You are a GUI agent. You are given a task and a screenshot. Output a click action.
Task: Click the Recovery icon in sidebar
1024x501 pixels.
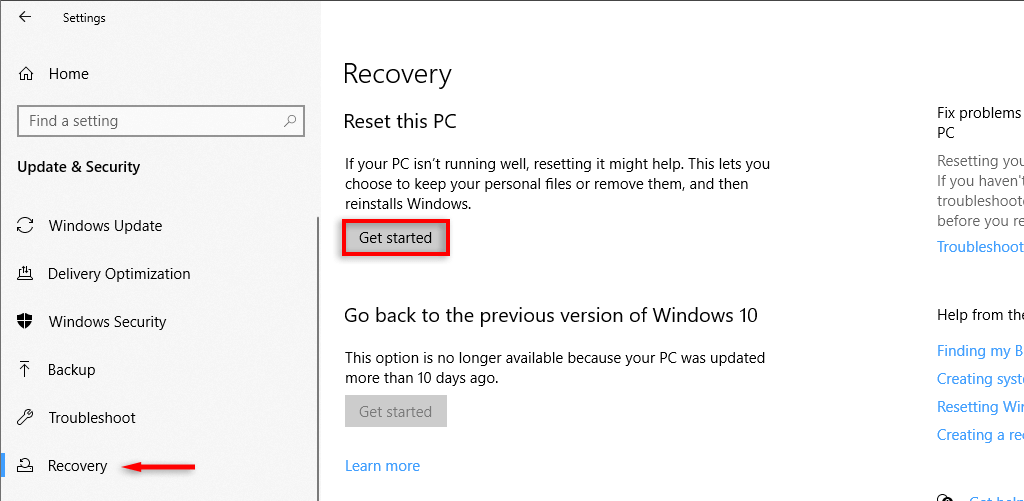coord(26,466)
